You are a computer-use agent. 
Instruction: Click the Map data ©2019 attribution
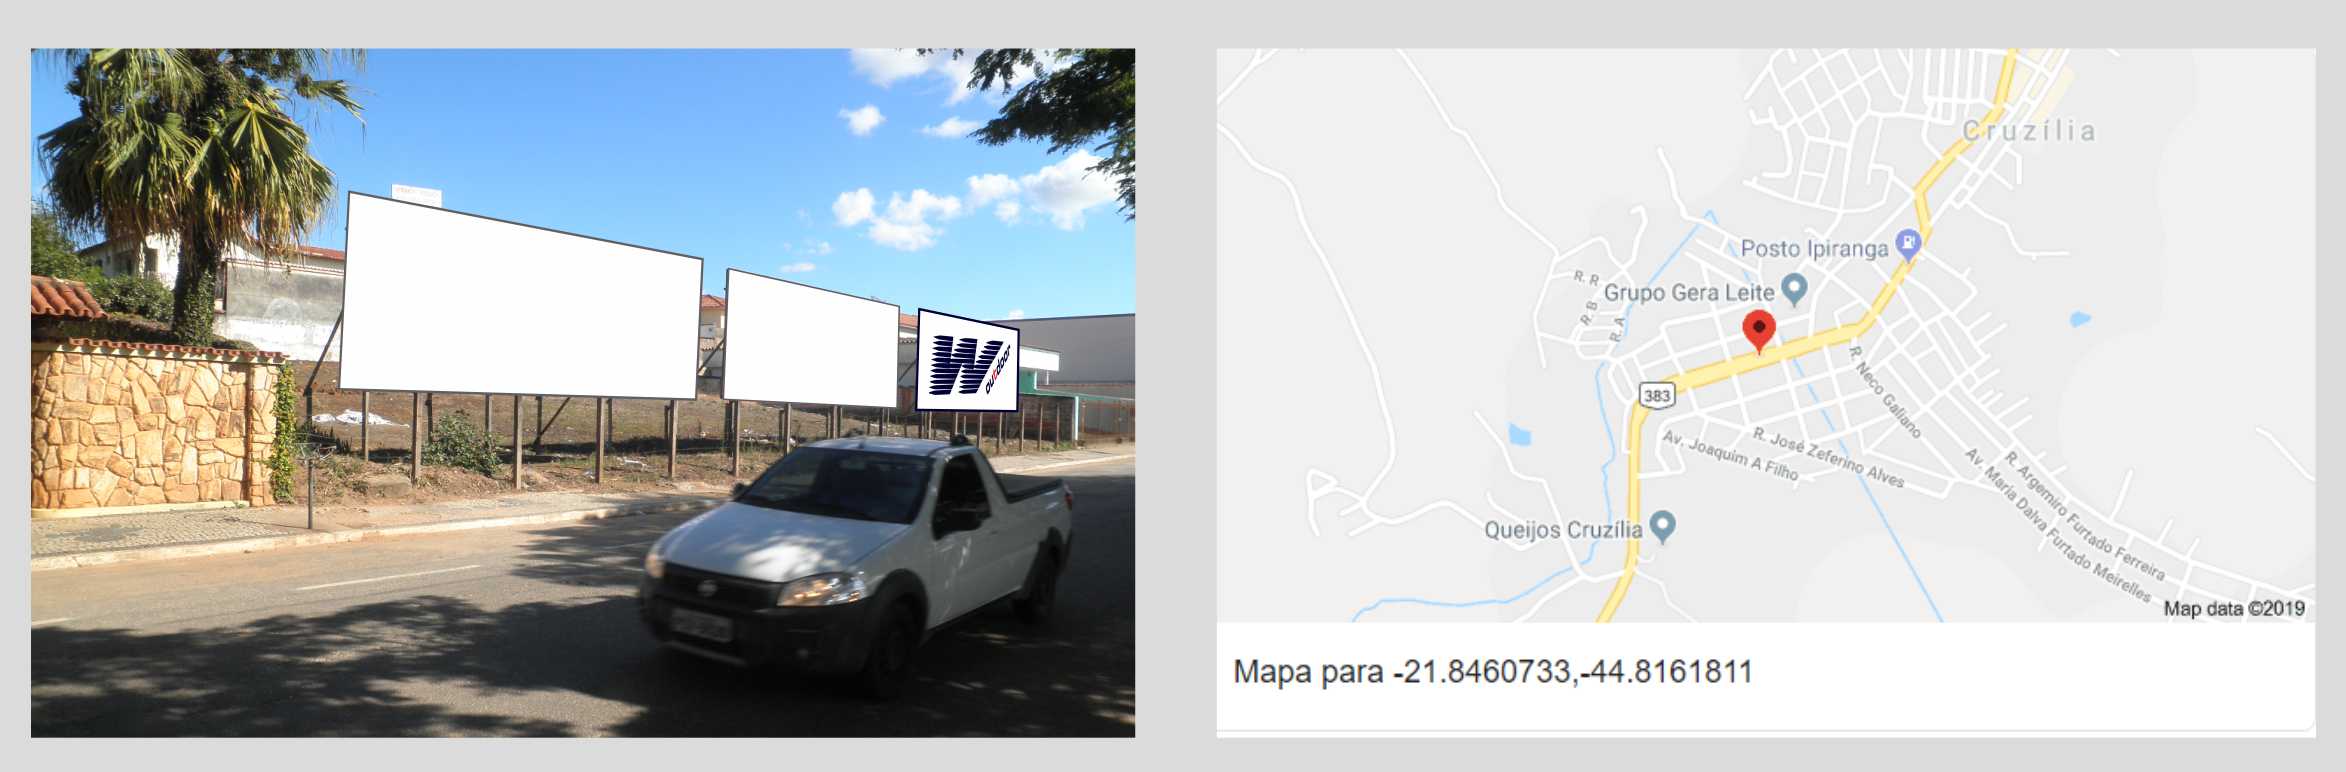coord(2234,608)
